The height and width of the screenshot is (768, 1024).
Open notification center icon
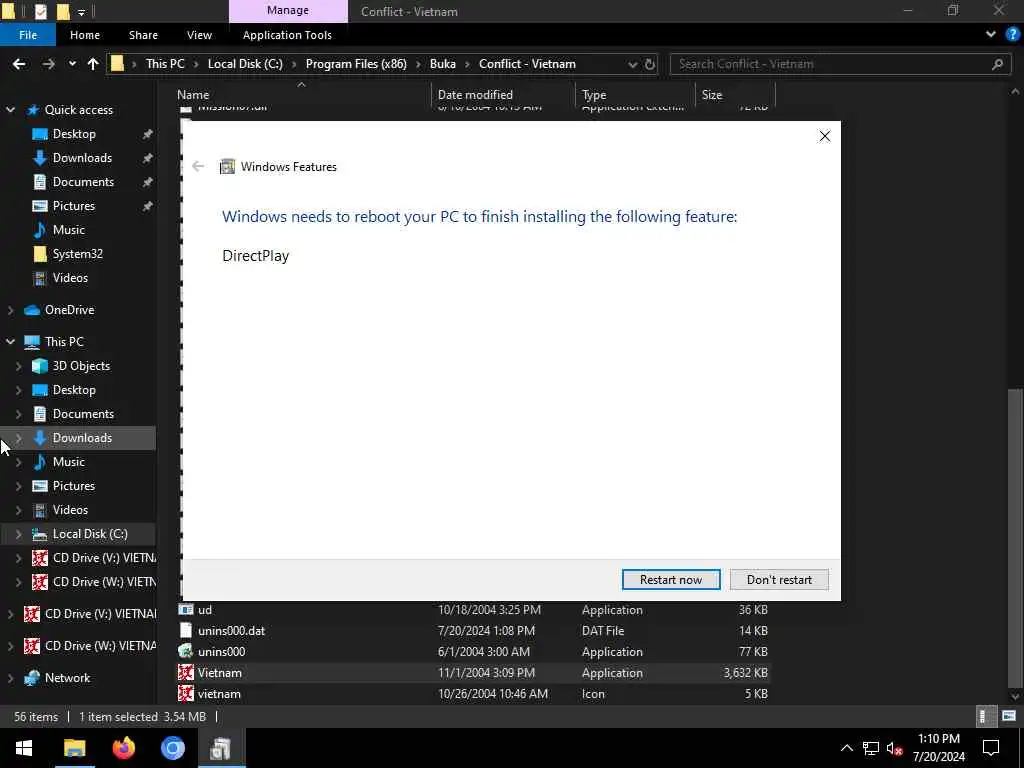tap(991, 748)
